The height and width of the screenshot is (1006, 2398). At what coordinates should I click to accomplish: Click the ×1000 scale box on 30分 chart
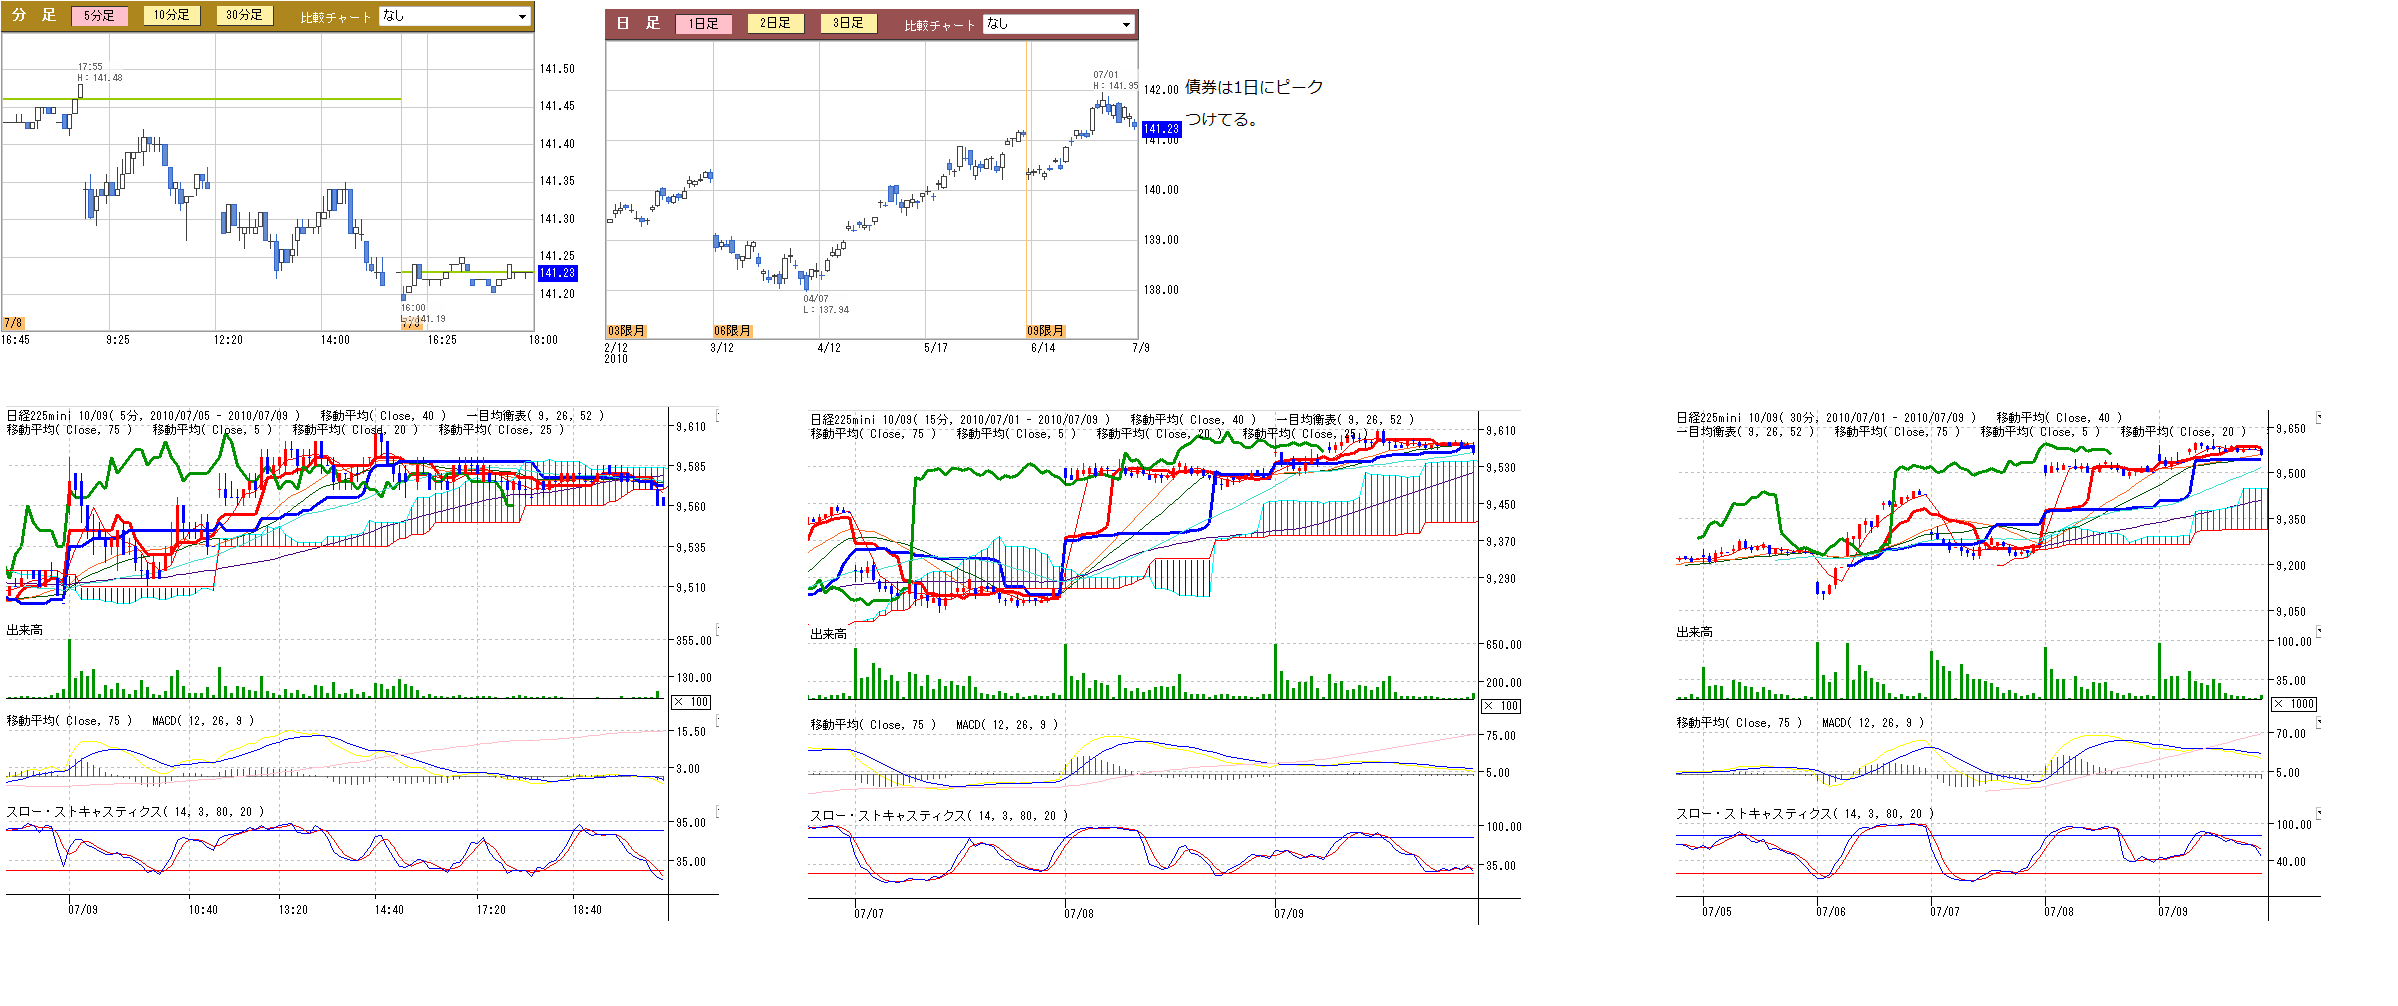point(2294,704)
